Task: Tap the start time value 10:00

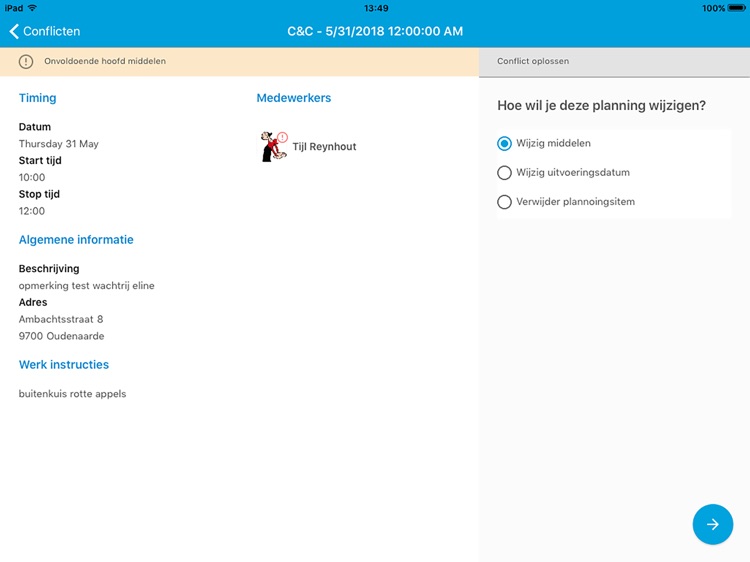Action: pyautogui.click(x=32, y=177)
